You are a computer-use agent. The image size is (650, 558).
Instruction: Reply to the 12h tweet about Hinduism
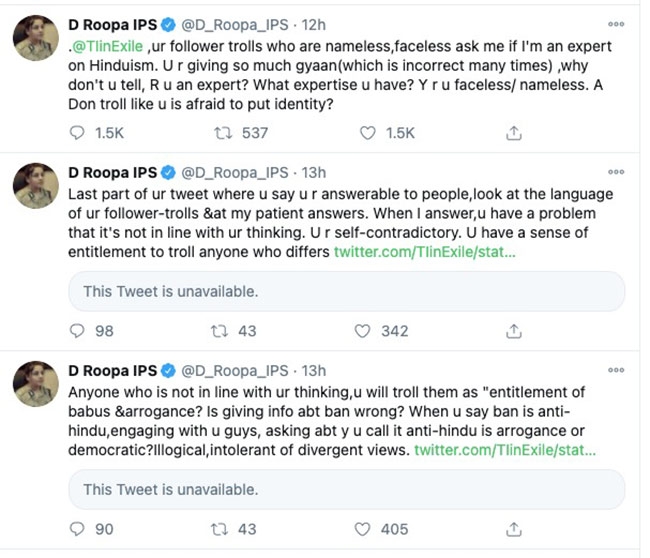[79, 133]
